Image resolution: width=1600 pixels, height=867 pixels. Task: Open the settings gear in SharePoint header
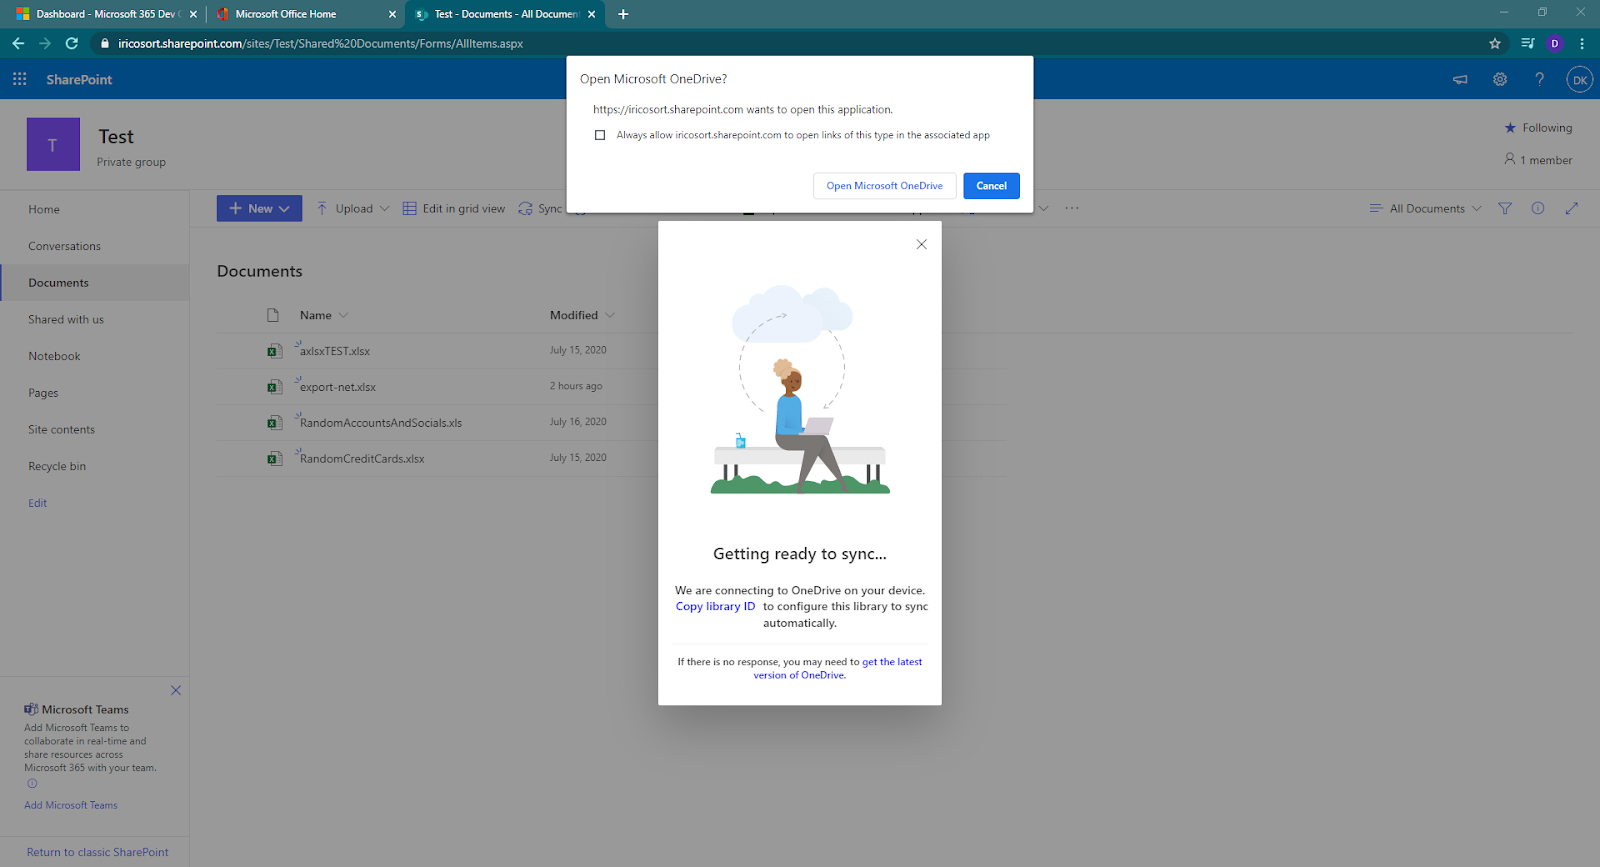[x=1500, y=79]
